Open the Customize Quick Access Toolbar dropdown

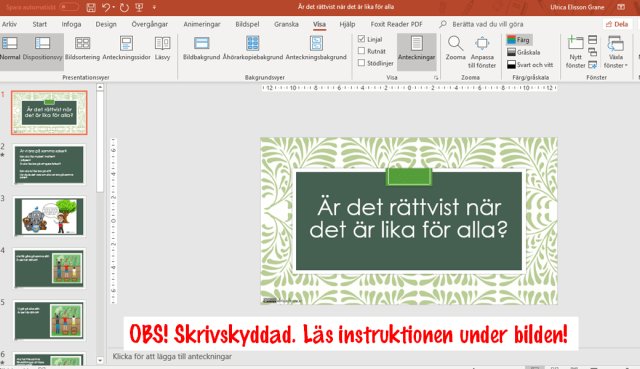[x=154, y=7]
